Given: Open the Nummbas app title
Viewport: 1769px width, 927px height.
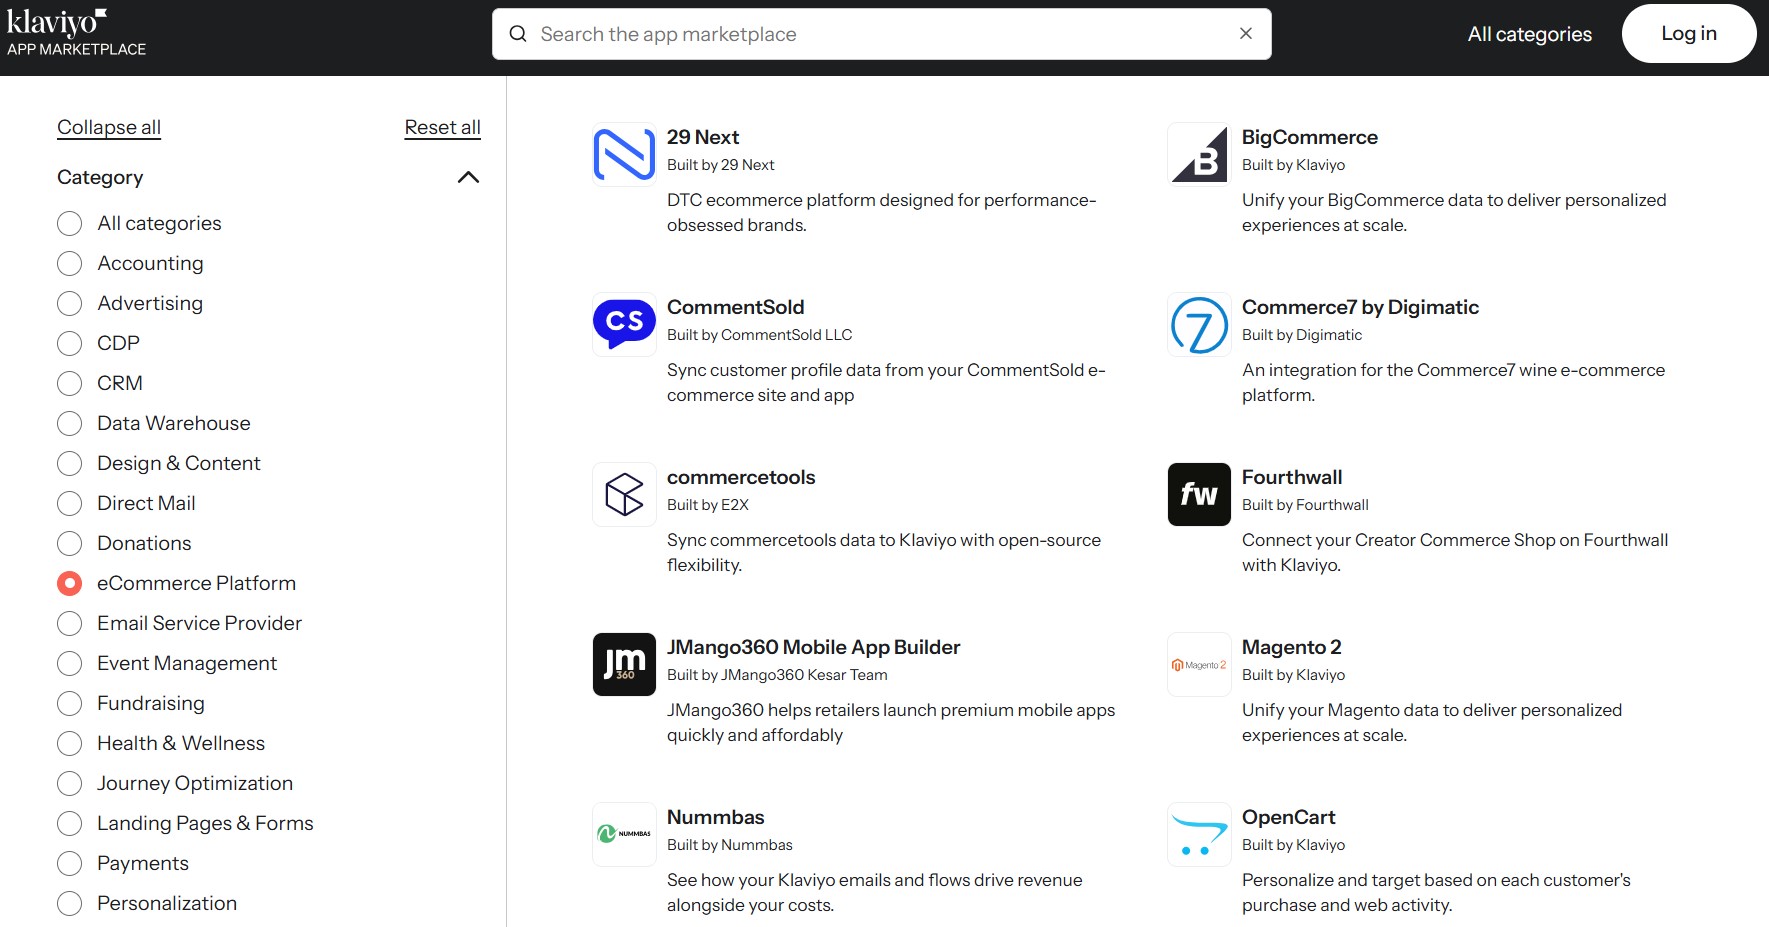Looking at the screenshot, I should [715, 817].
